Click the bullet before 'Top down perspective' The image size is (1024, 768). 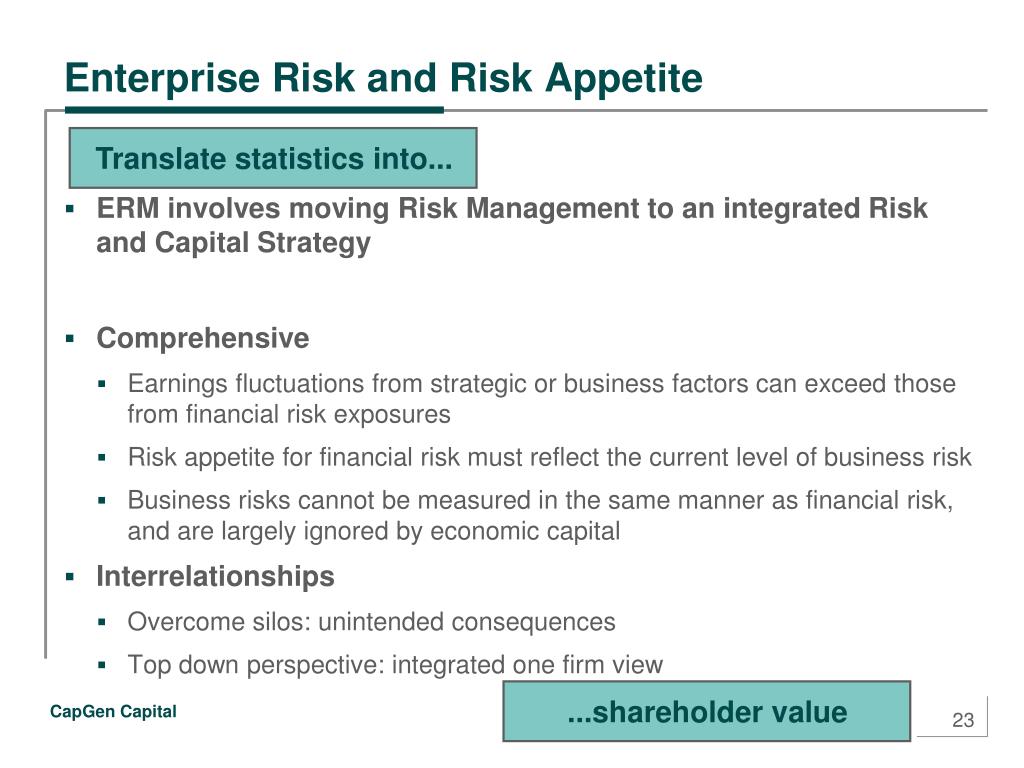point(101,665)
